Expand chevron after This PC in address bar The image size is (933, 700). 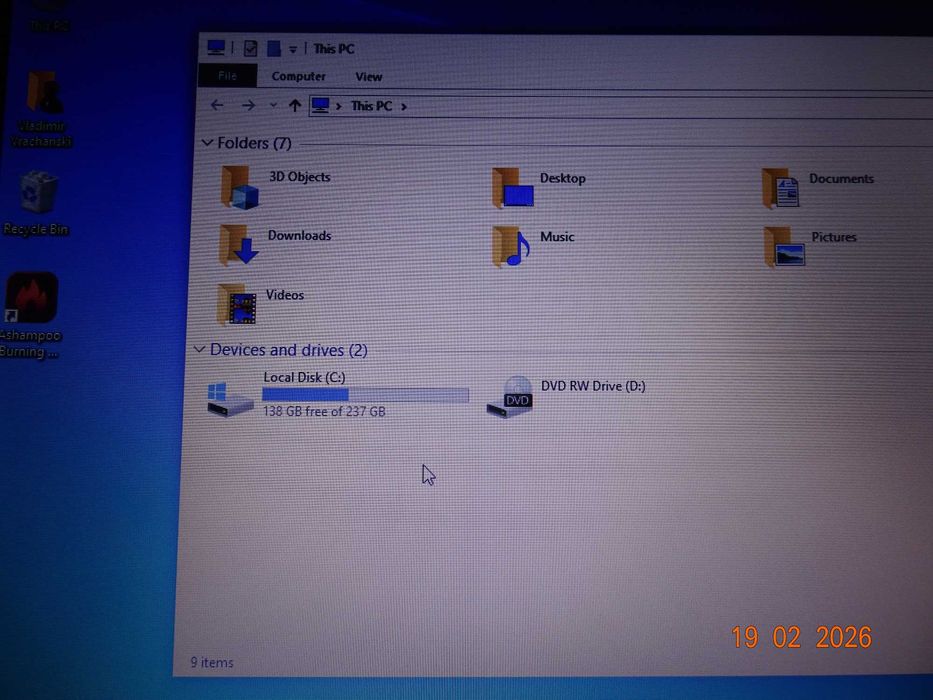(x=404, y=107)
